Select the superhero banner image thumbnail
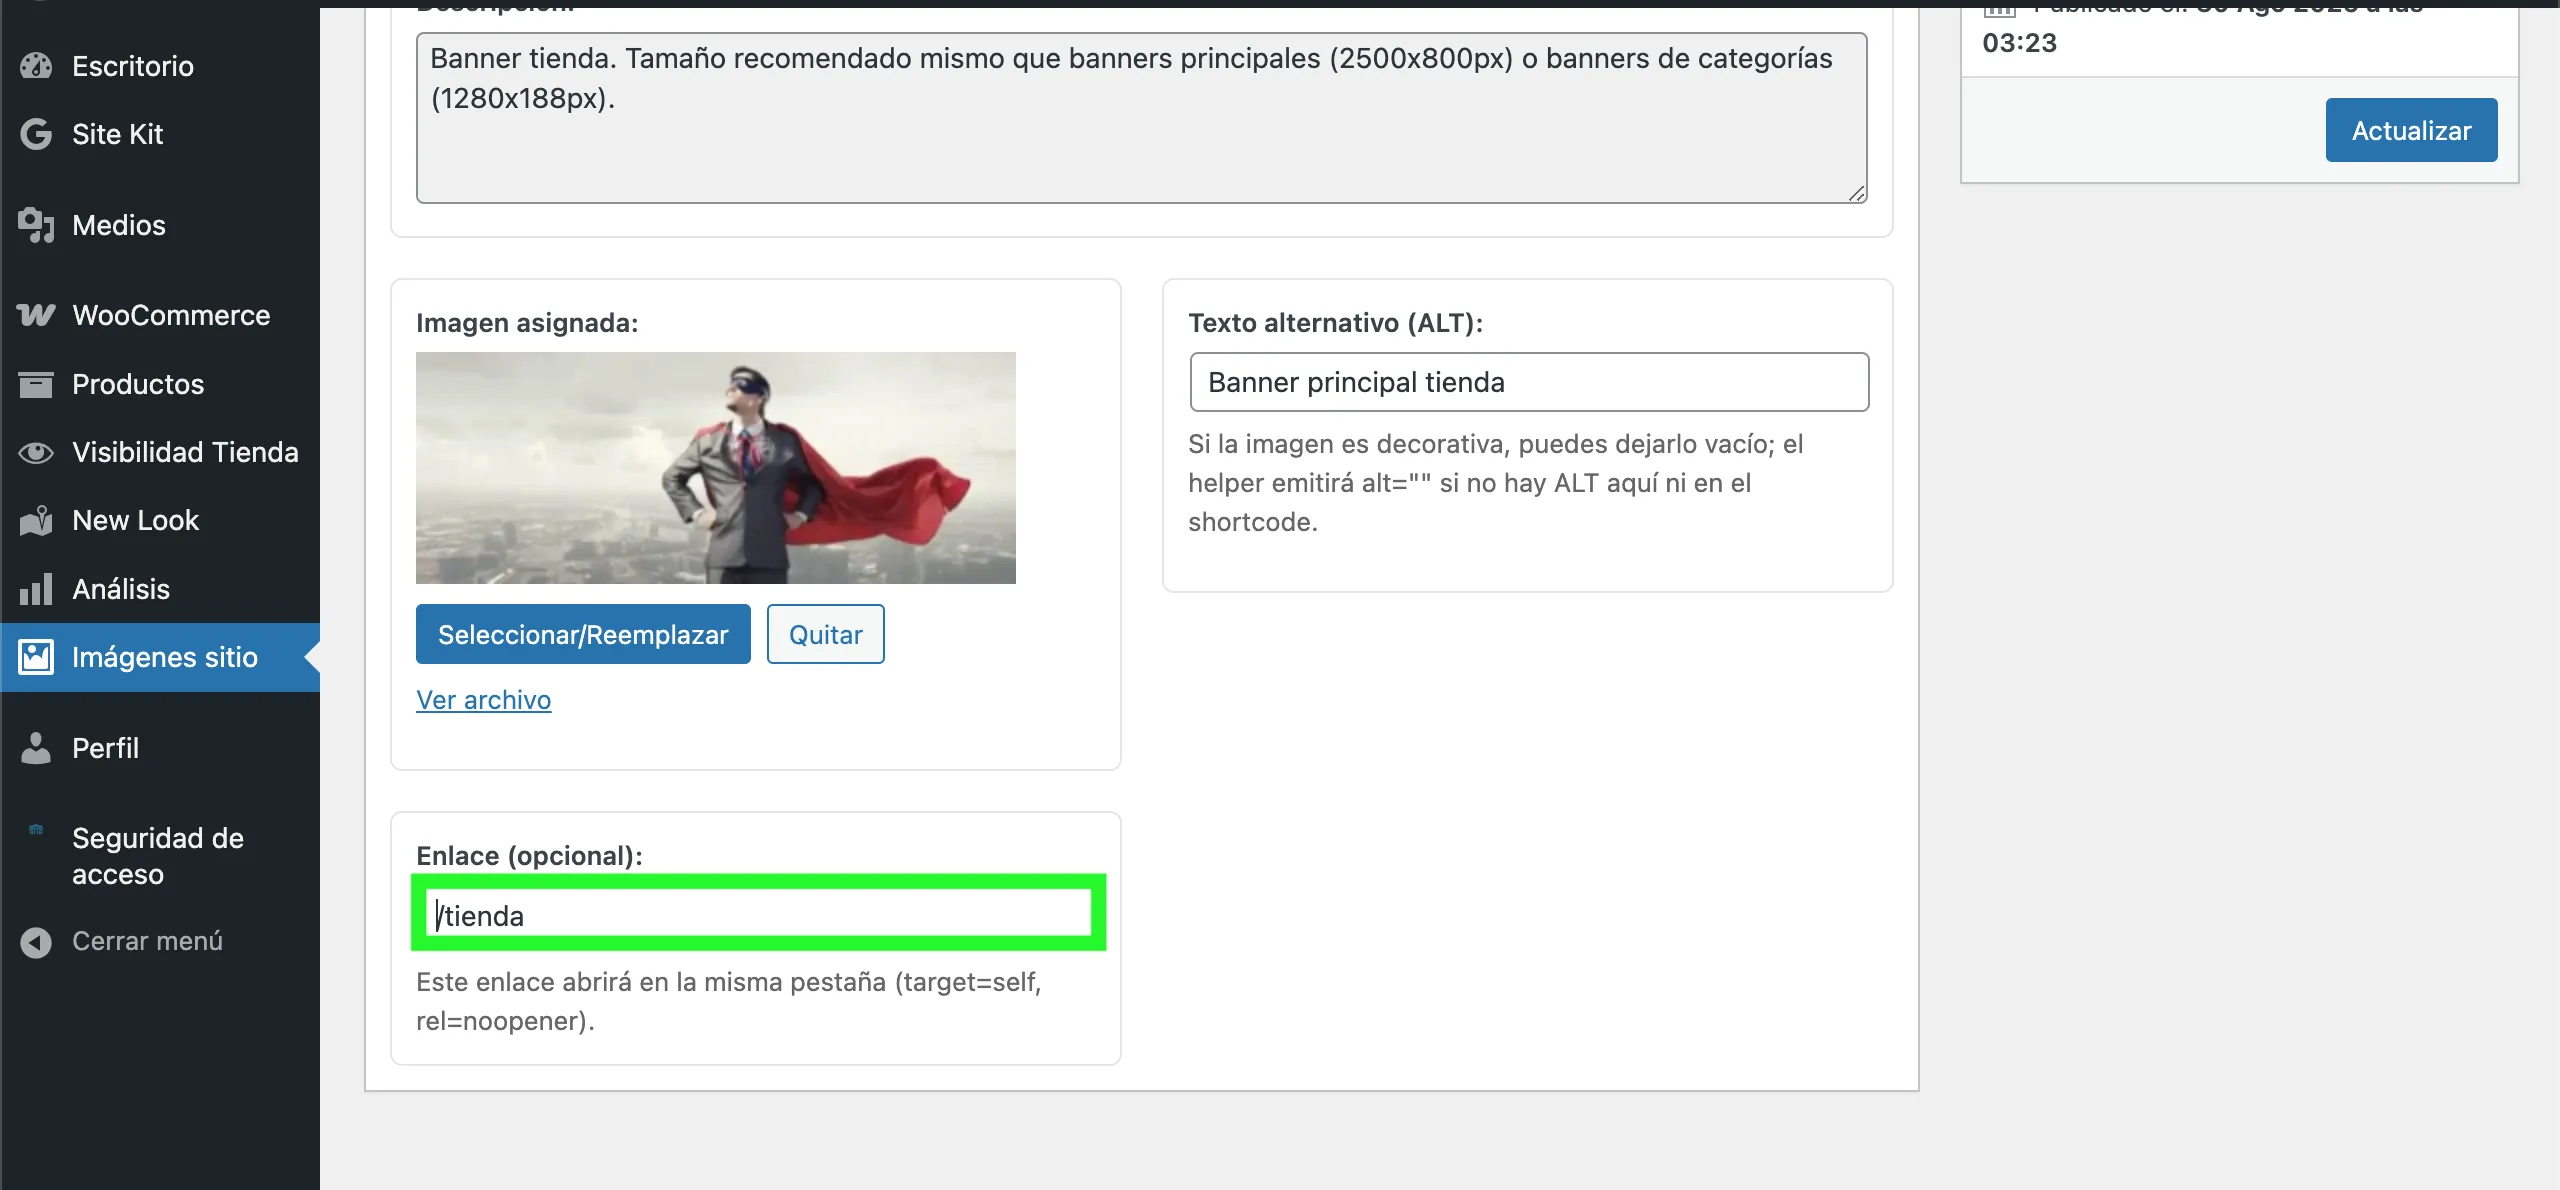 [715, 467]
